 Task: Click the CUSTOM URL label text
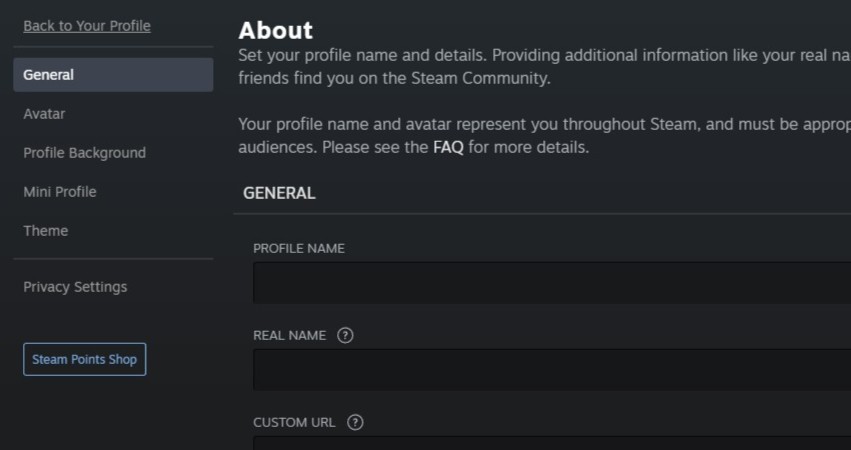[x=294, y=423]
